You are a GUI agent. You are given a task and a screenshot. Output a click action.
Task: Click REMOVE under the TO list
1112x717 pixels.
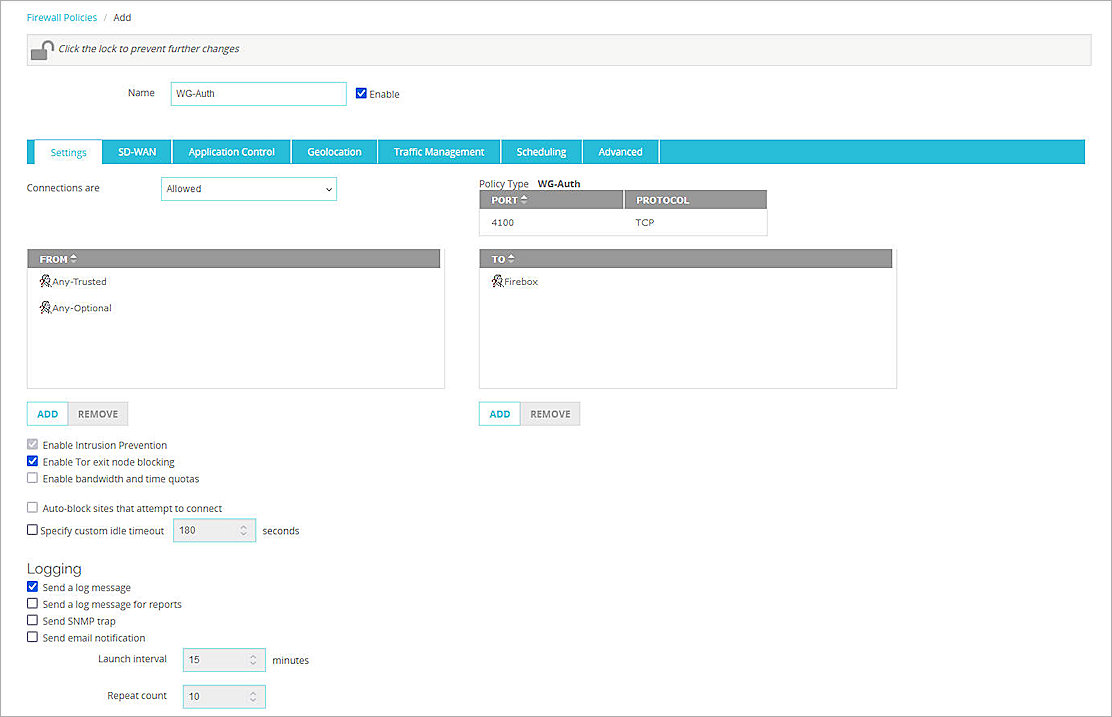point(550,413)
